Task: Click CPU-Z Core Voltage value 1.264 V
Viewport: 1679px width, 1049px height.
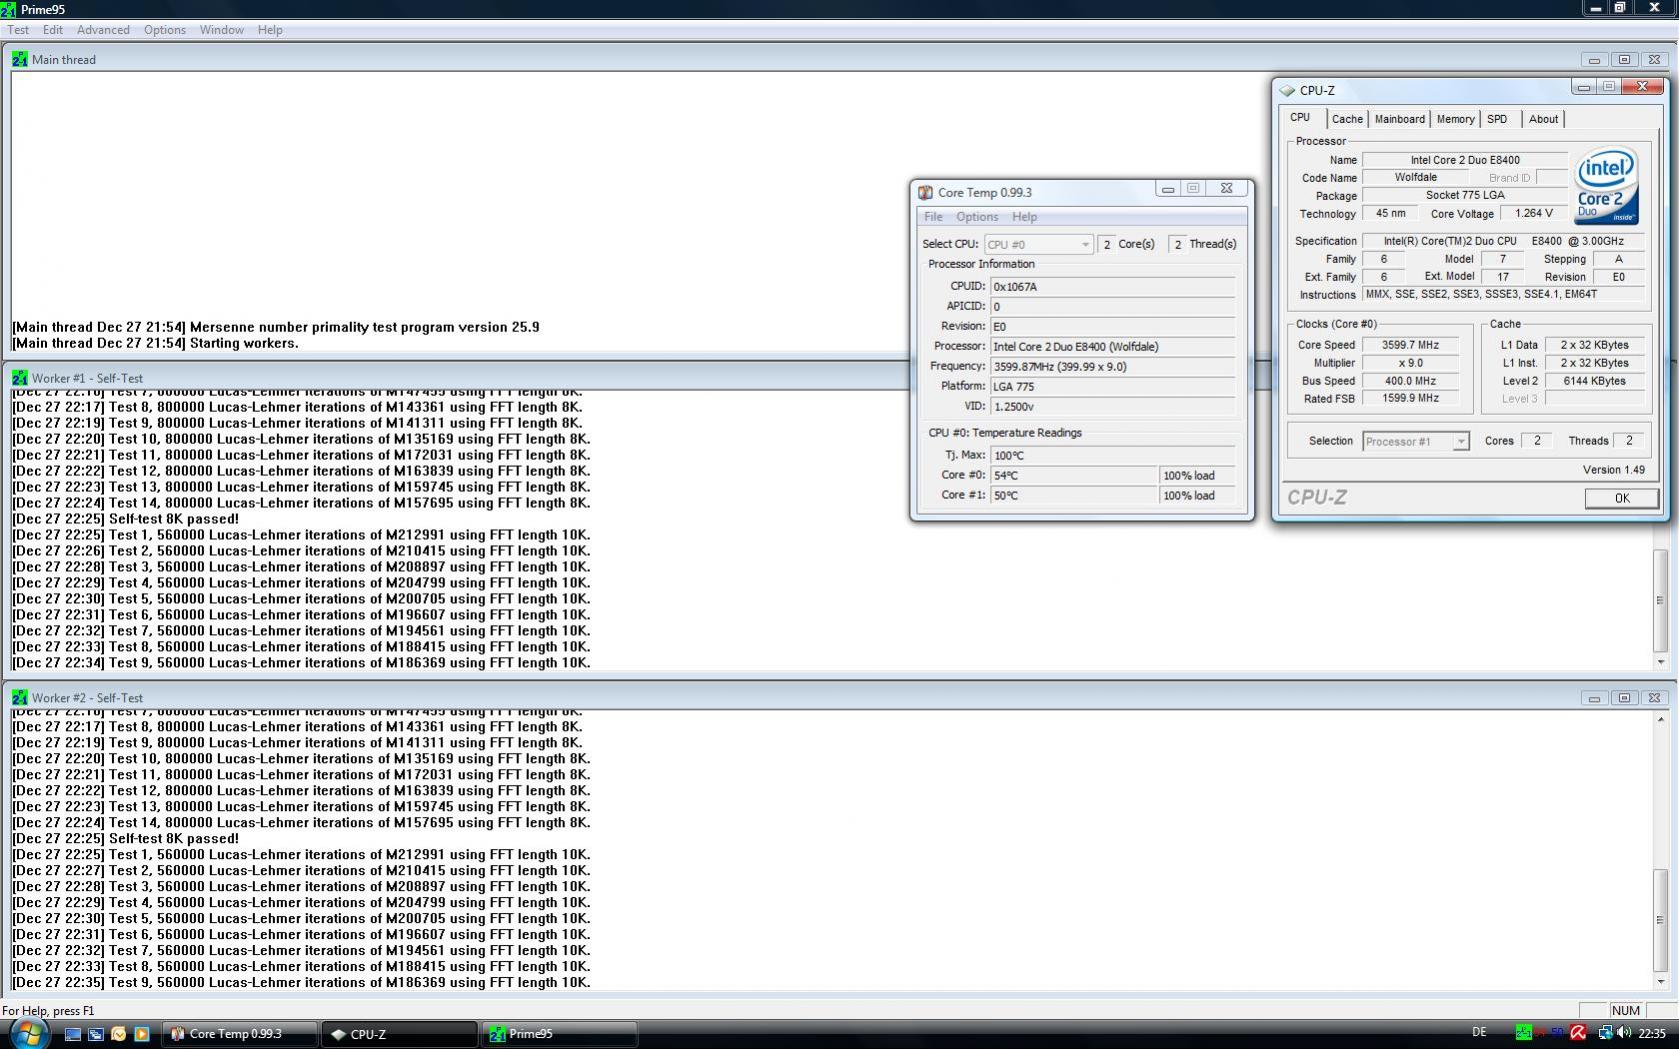Action: (x=1533, y=213)
